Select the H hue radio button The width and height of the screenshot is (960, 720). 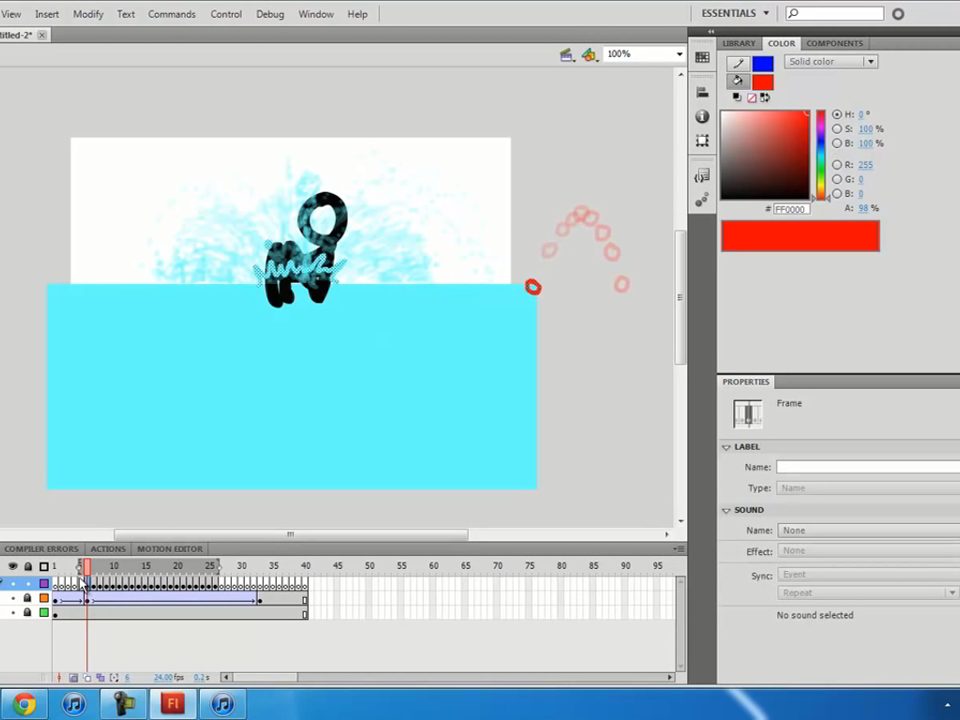837,115
